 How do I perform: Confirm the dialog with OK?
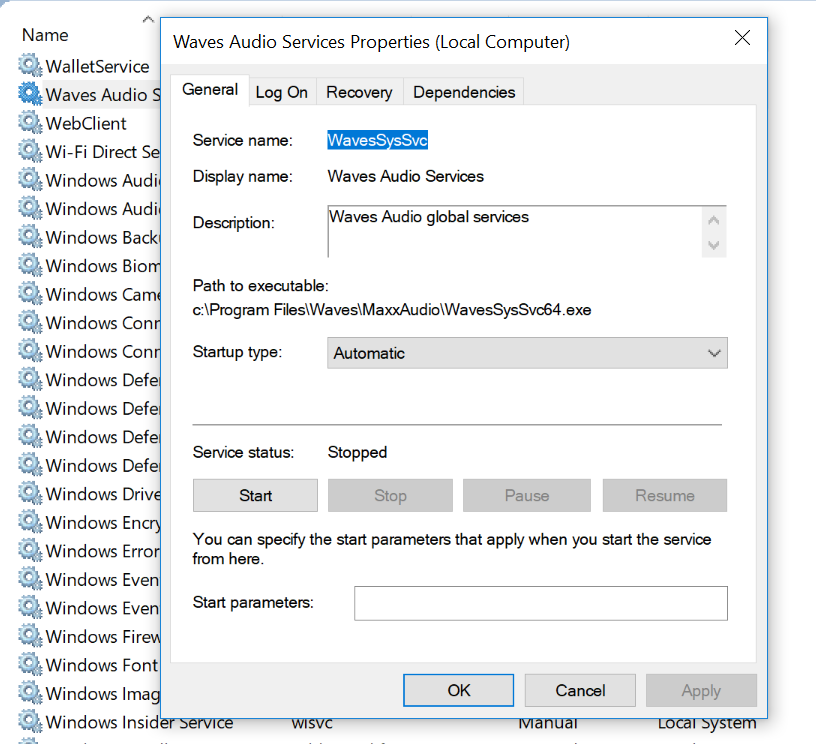458,690
